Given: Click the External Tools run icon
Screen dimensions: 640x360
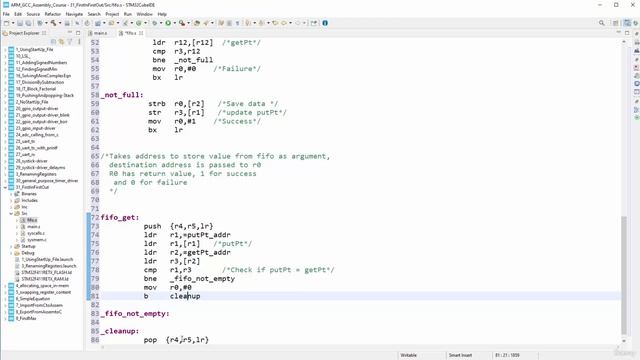Looking at the screenshot, I should (x=182, y=23).
